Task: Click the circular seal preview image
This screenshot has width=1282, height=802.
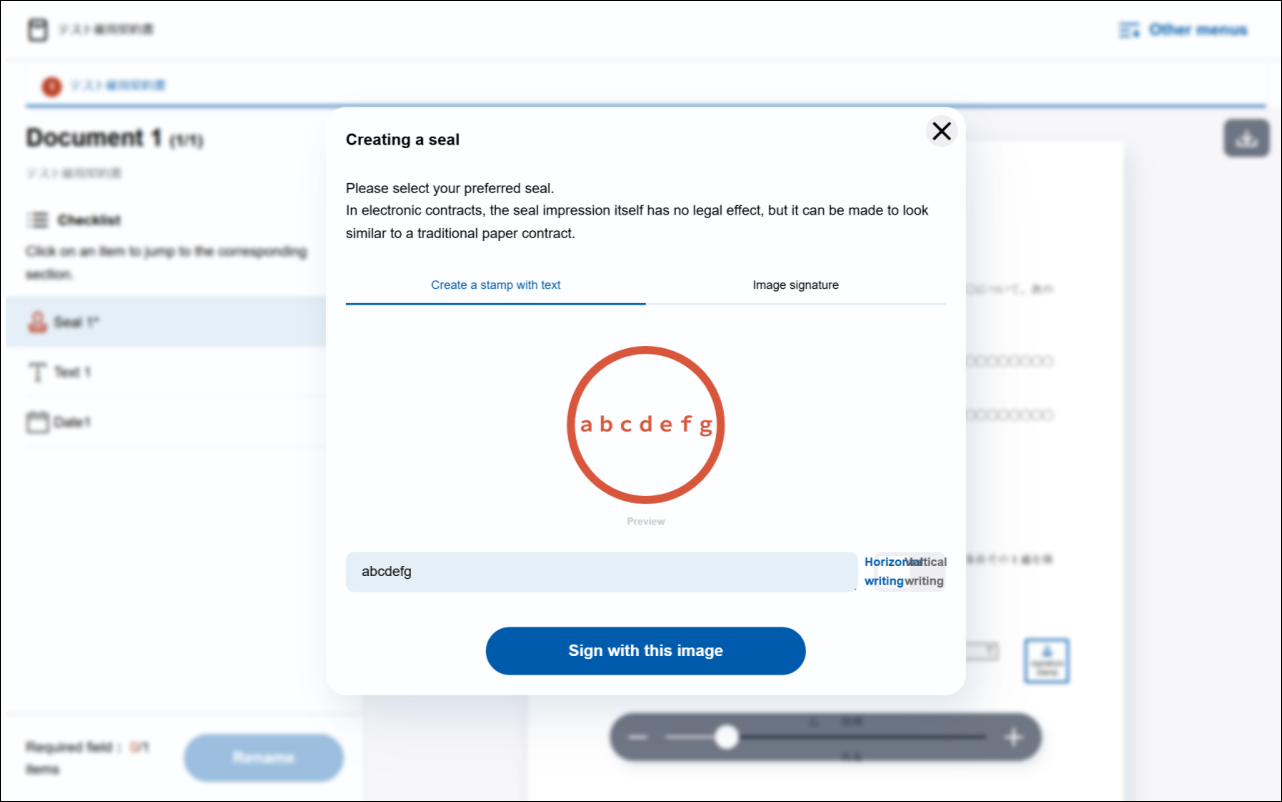Action: [645, 424]
